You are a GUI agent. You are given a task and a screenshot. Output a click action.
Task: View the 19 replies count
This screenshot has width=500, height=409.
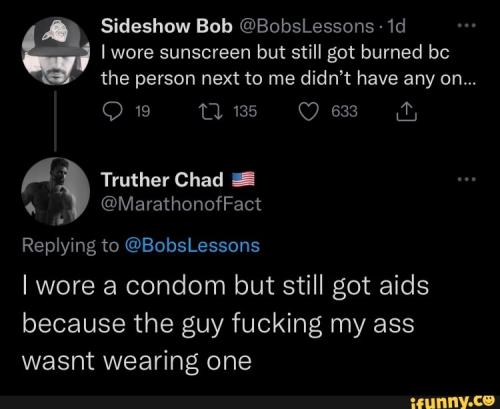coord(143,112)
